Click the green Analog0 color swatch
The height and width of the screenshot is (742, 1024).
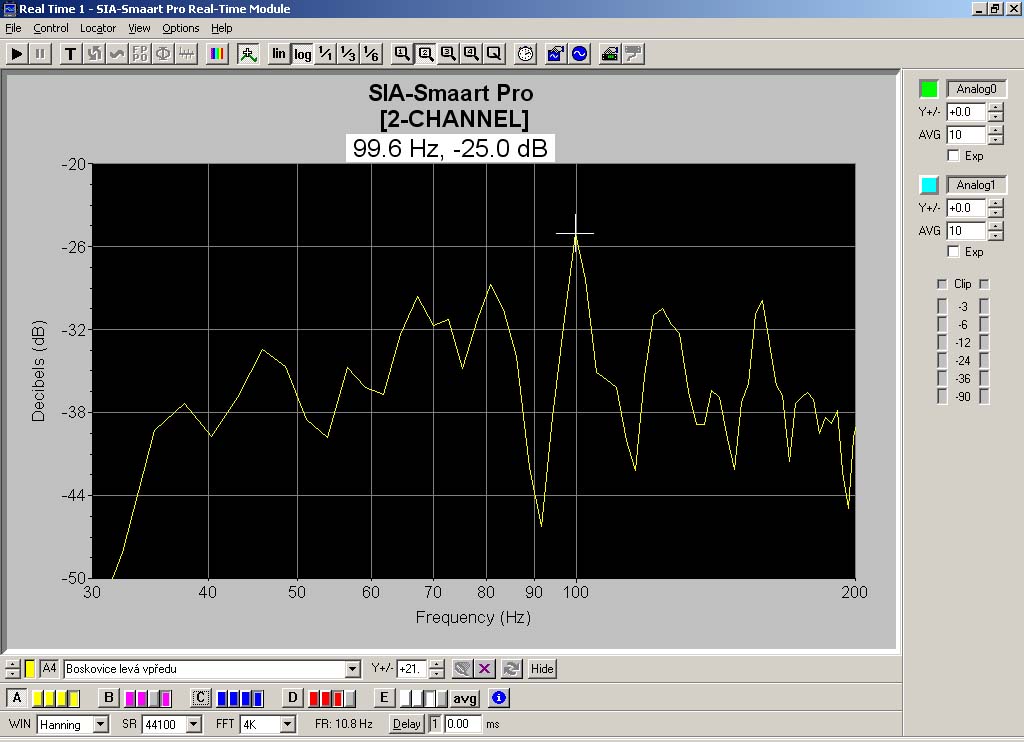coord(928,89)
